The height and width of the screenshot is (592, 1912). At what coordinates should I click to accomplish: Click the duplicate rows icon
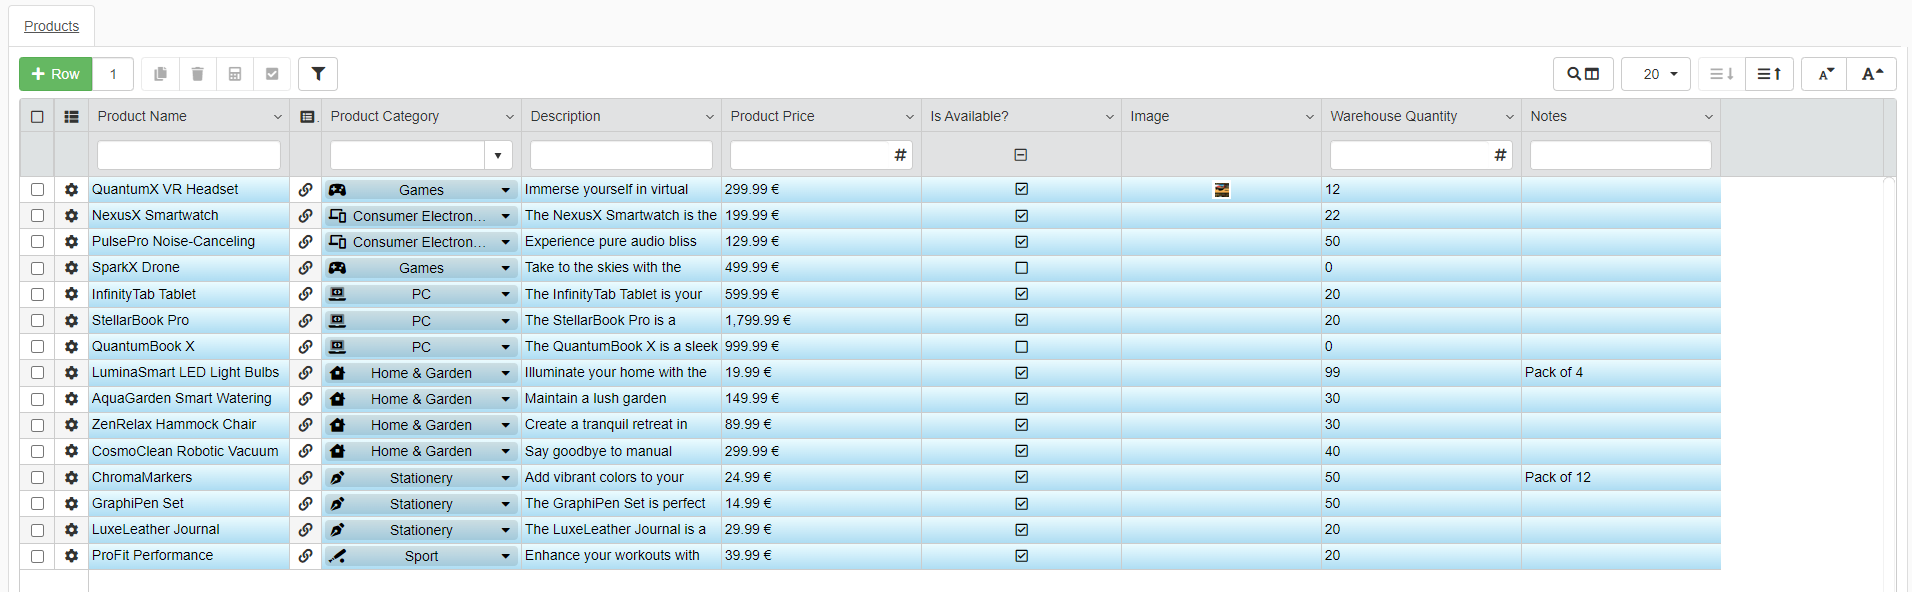[160, 74]
